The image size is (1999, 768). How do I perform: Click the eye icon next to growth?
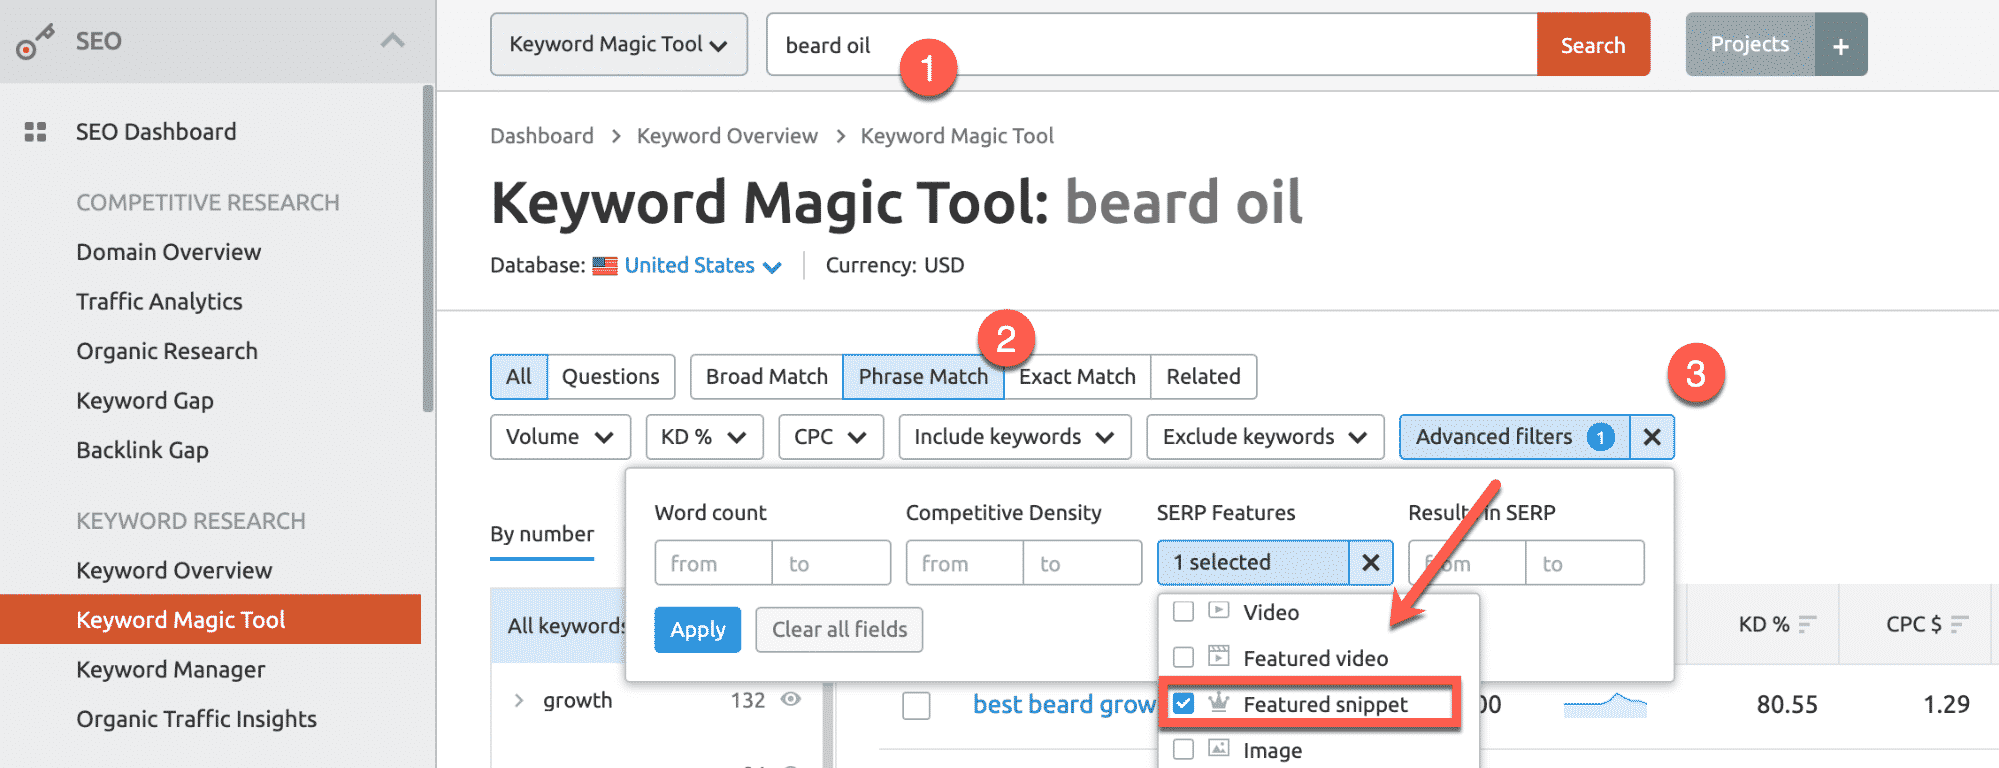point(791,700)
